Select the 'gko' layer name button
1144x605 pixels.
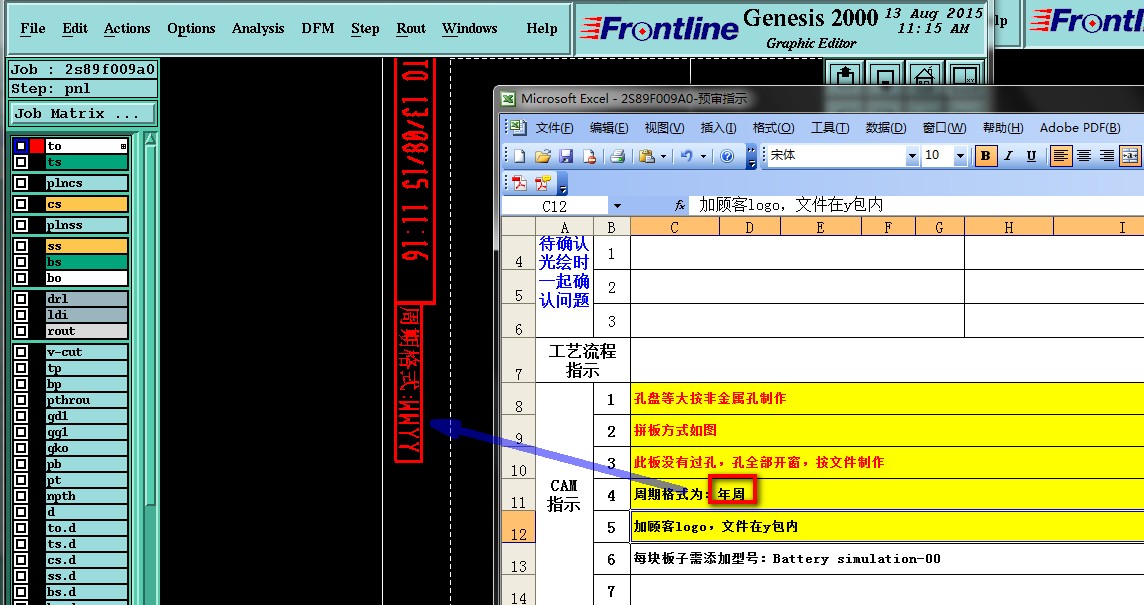(86, 448)
